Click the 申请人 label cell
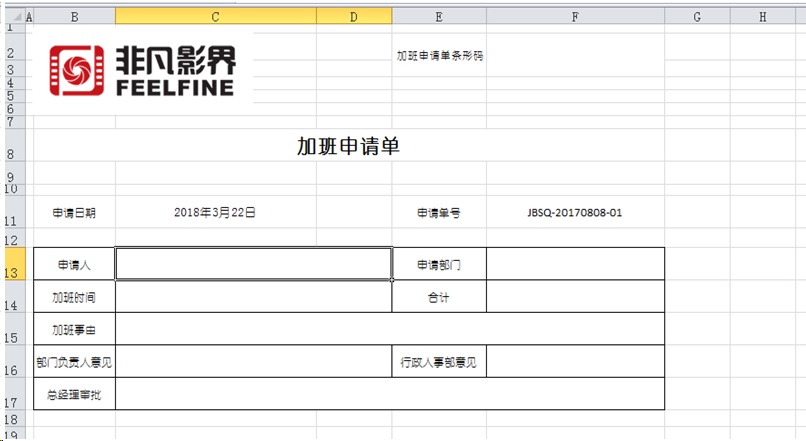The image size is (806, 441). [x=74, y=264]
